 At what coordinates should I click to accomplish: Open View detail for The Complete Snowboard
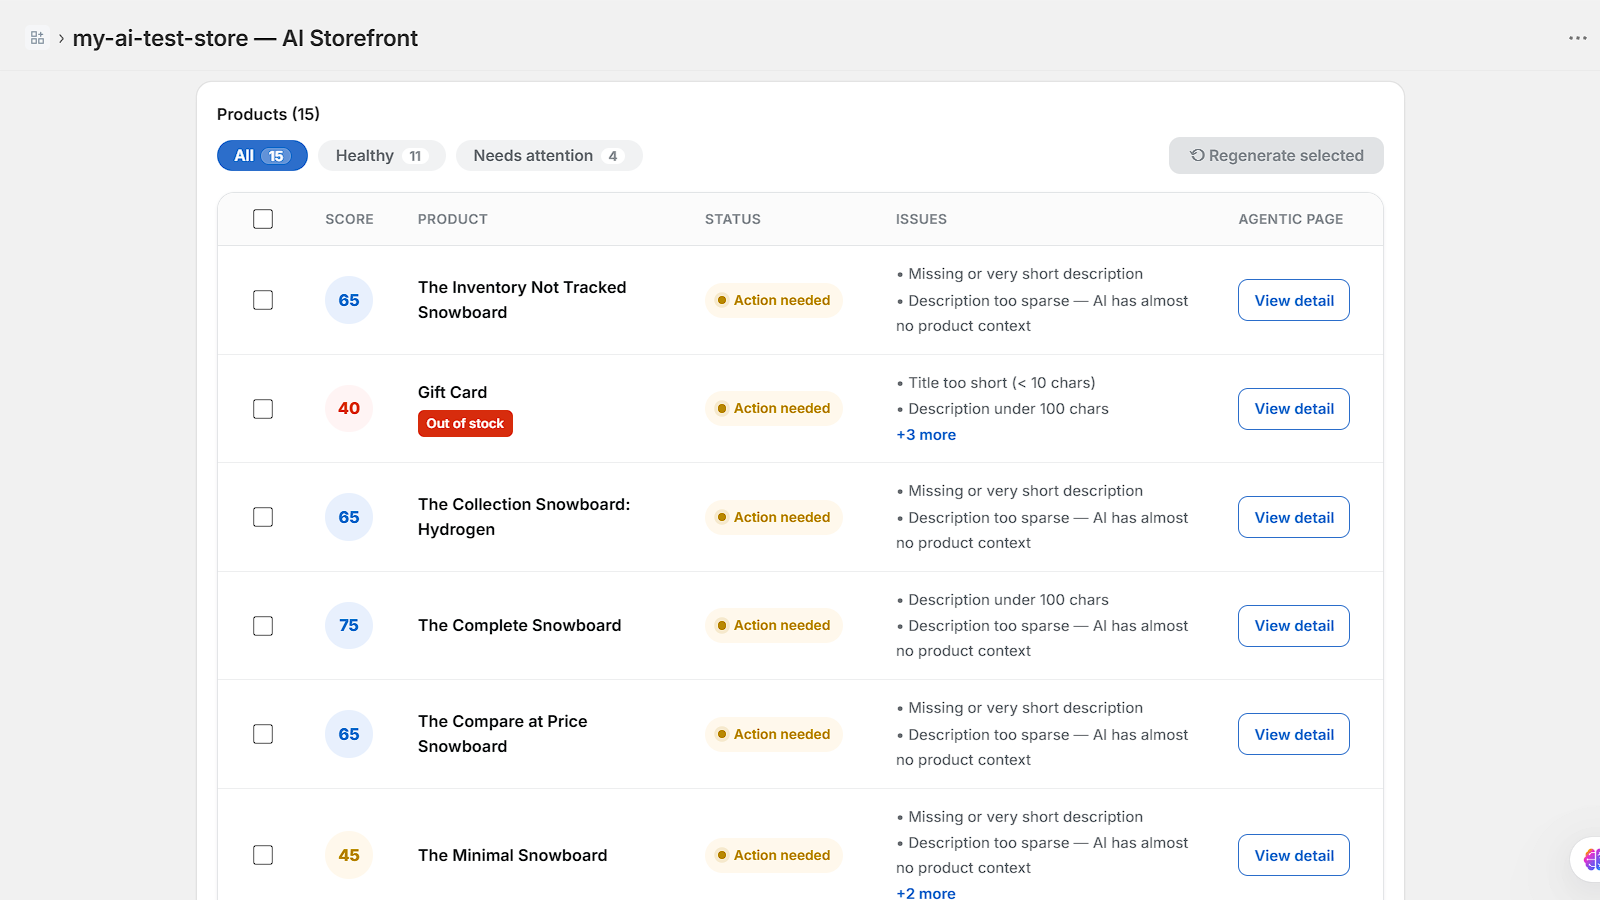coord(1294,626)
